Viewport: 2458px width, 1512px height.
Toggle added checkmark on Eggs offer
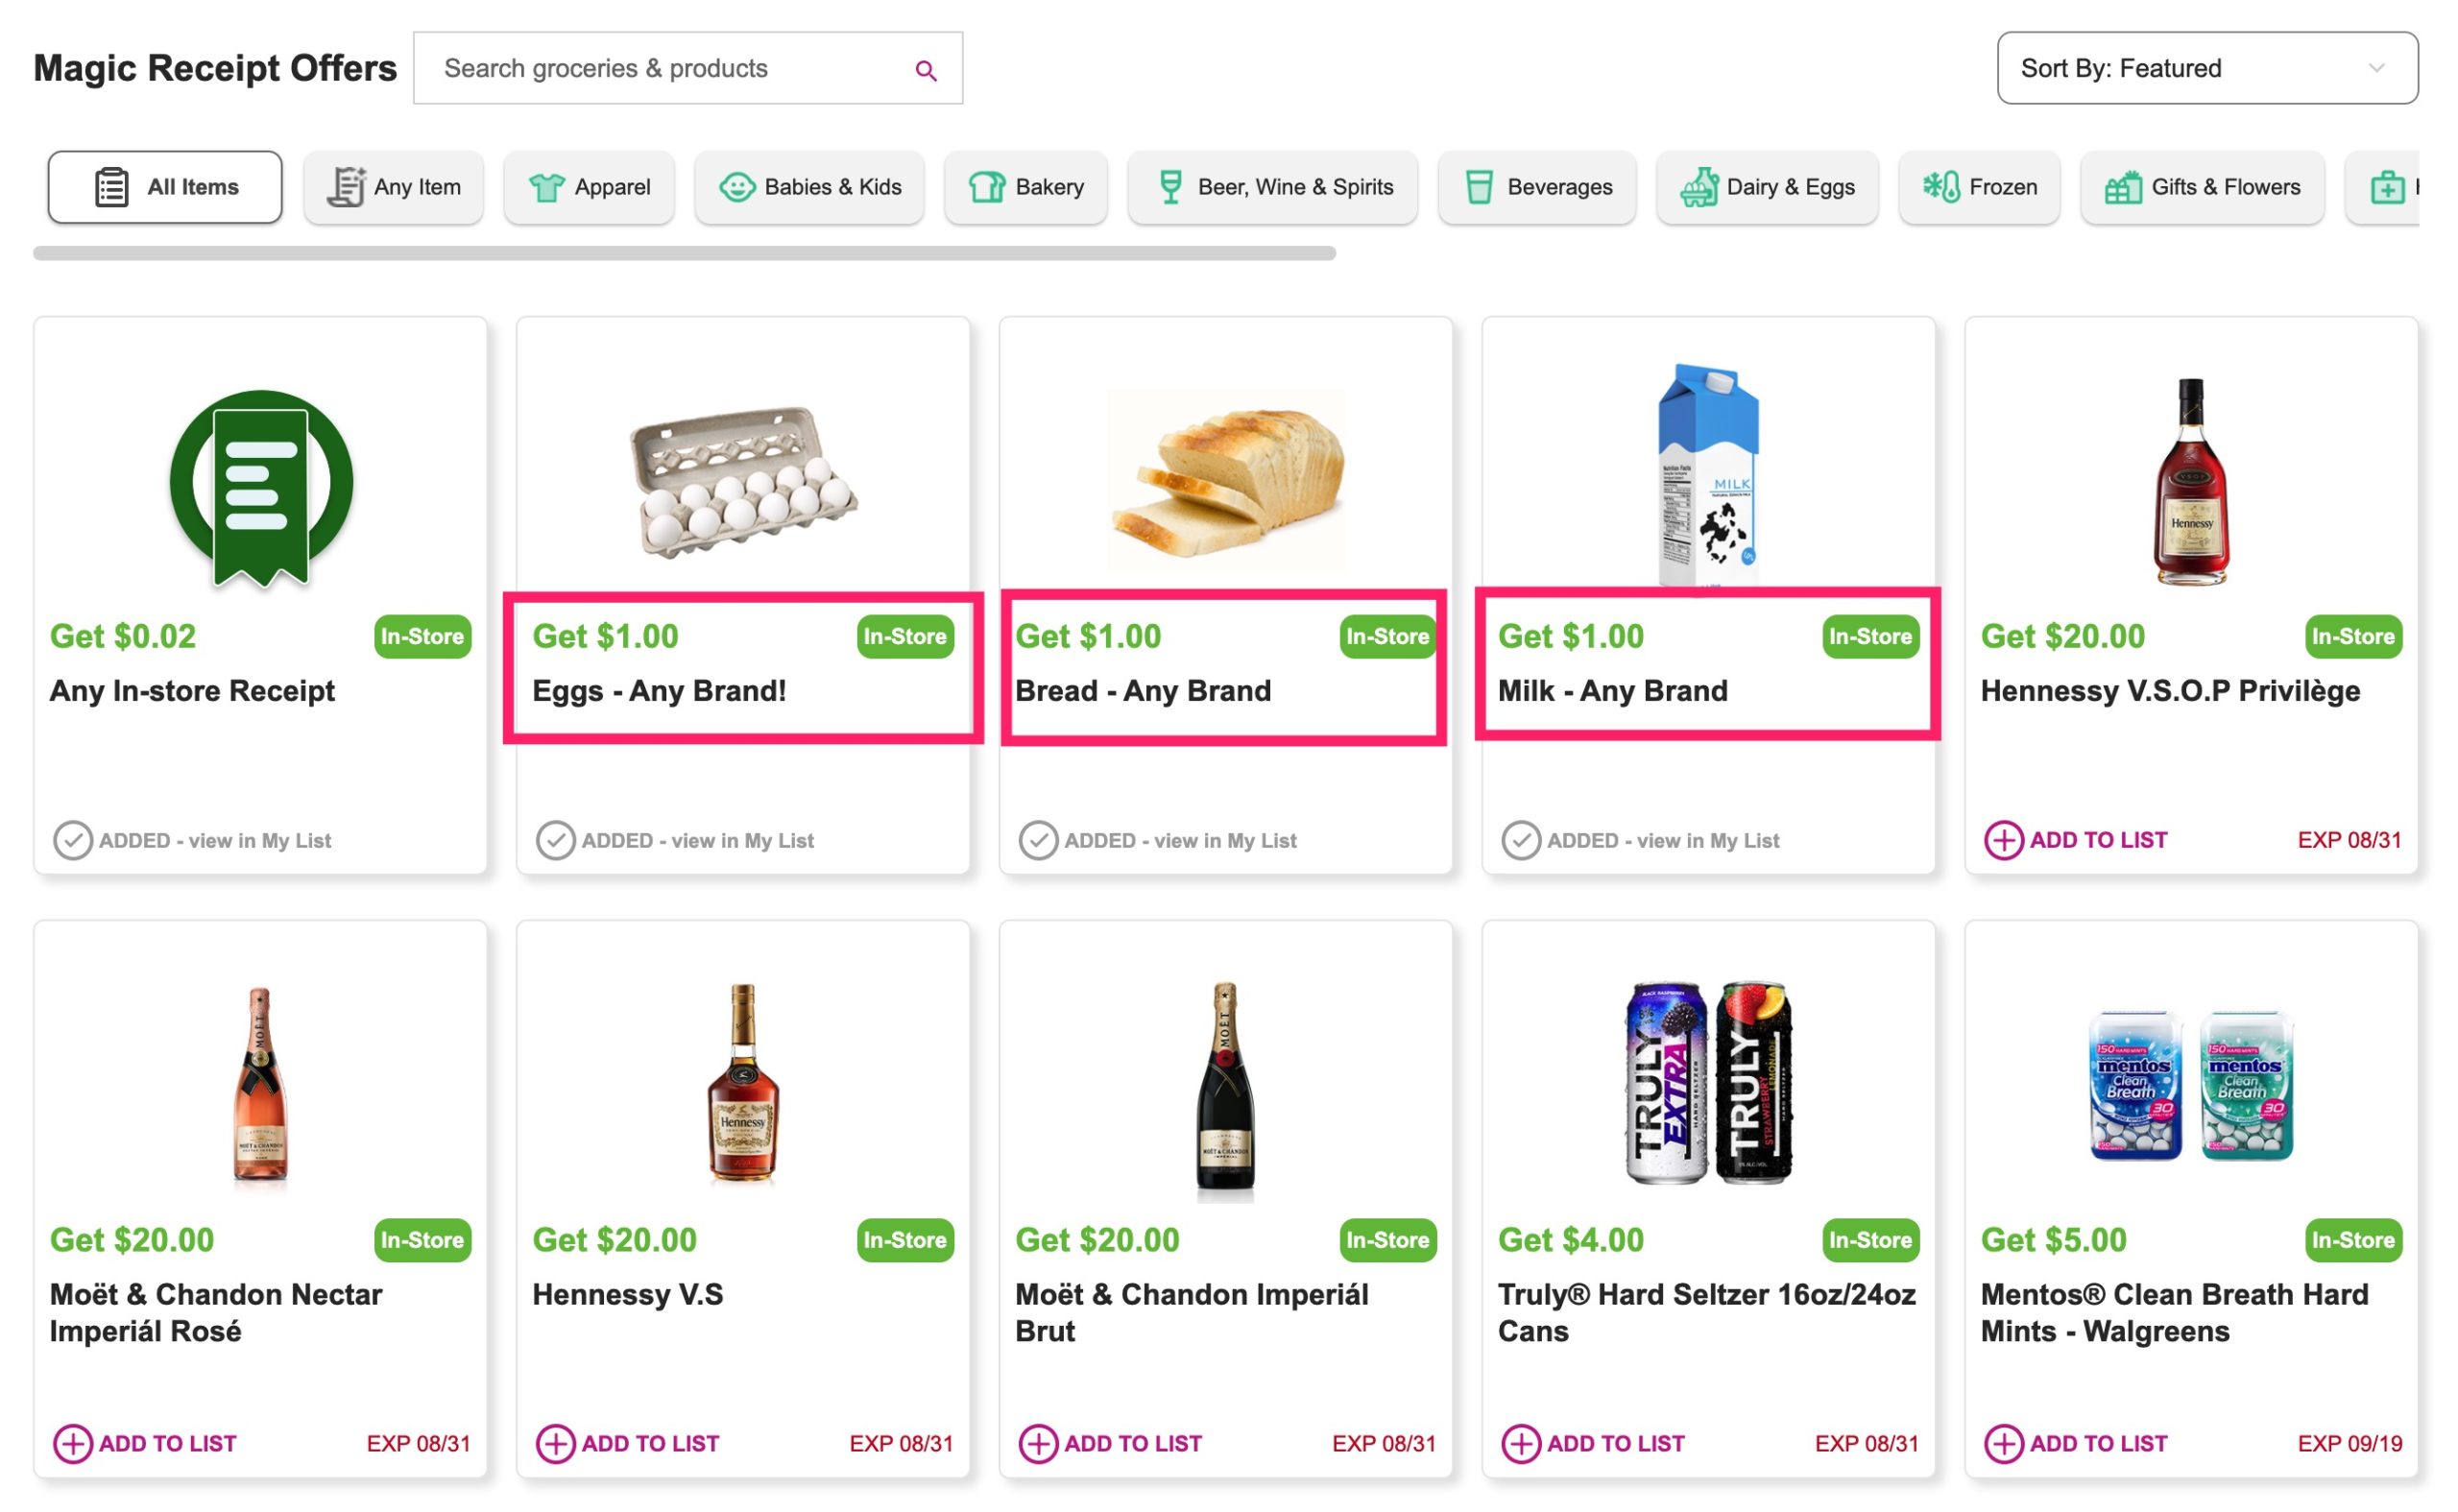pyautogui.click(x=555, y=840)
